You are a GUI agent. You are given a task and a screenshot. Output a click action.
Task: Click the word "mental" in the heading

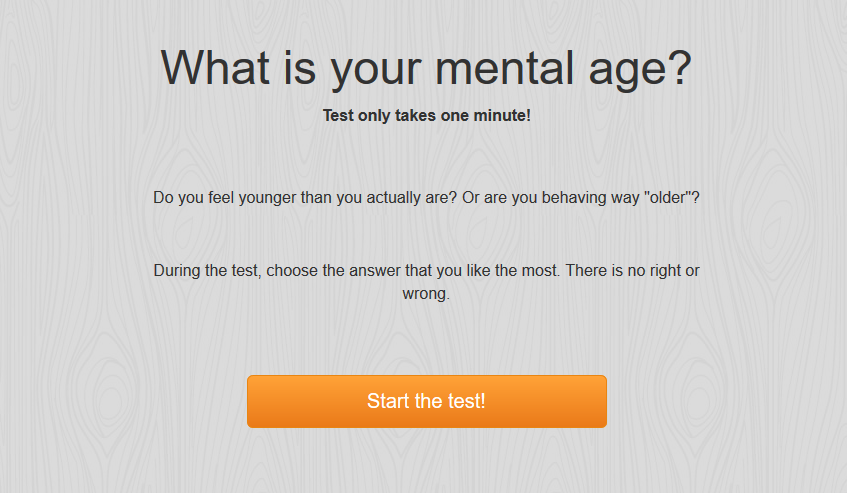tap(505, 69)
